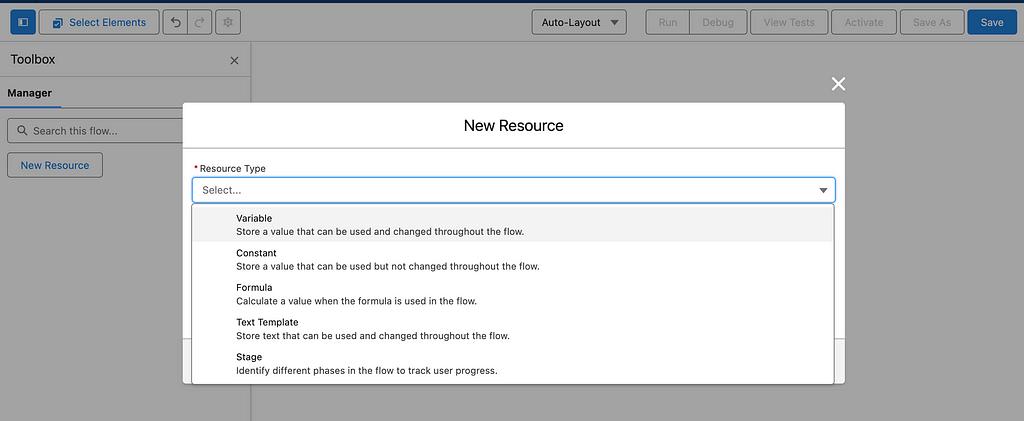1024x421 pixels.
Task: Click the Undo arrow icon
Action: (x=176, y=22)
